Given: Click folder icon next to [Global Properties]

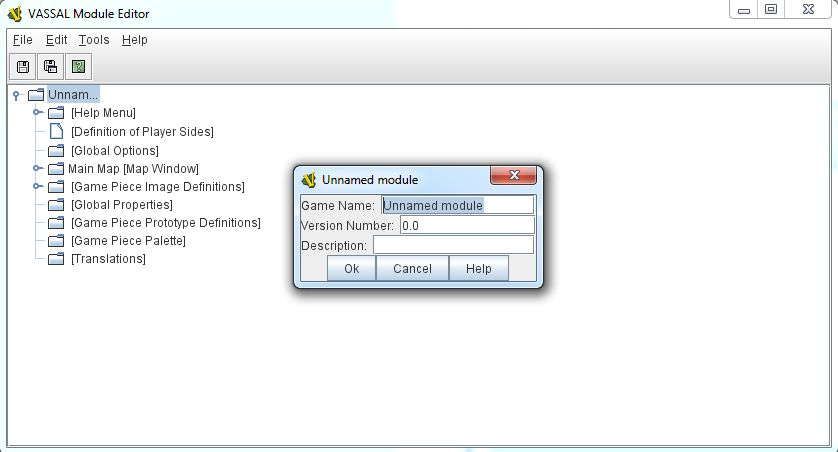Looking at the screenshot, I should pos(56,205).
